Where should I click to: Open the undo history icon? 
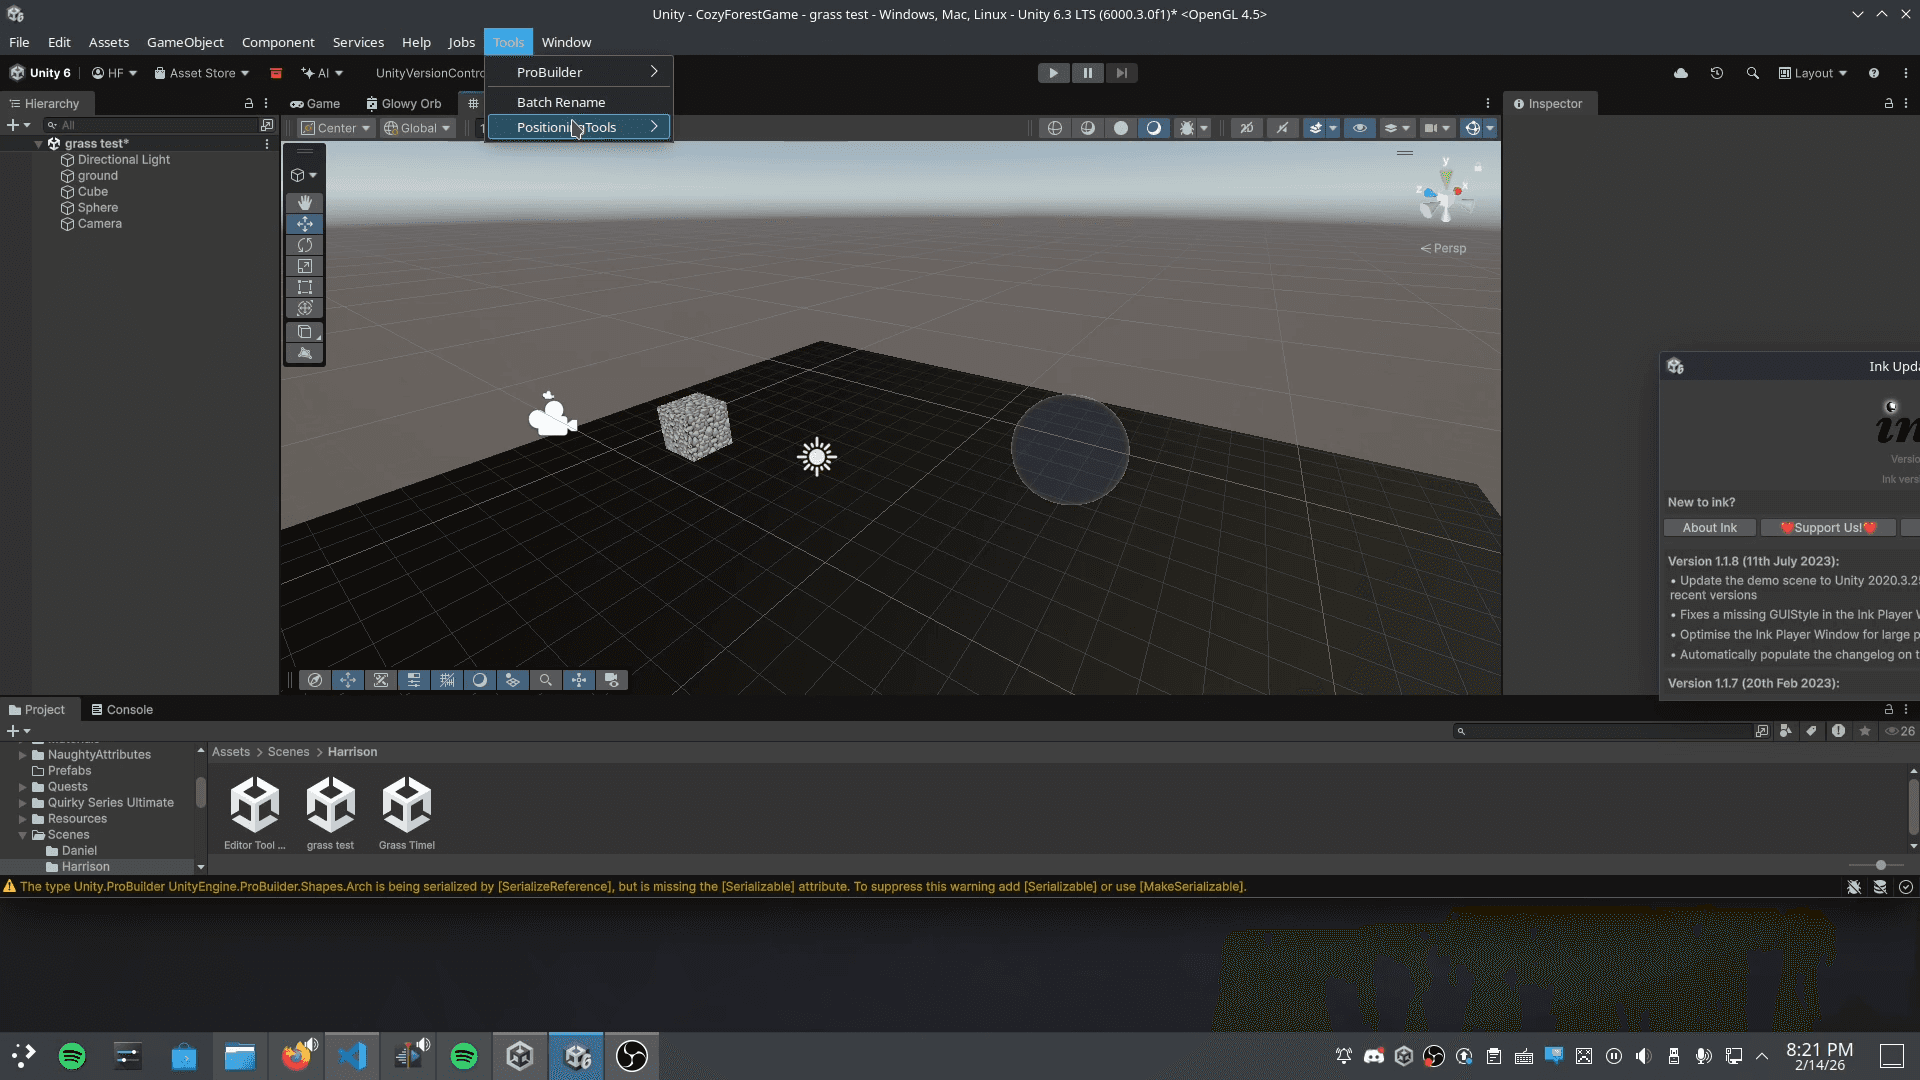(x=1717, y=73)
